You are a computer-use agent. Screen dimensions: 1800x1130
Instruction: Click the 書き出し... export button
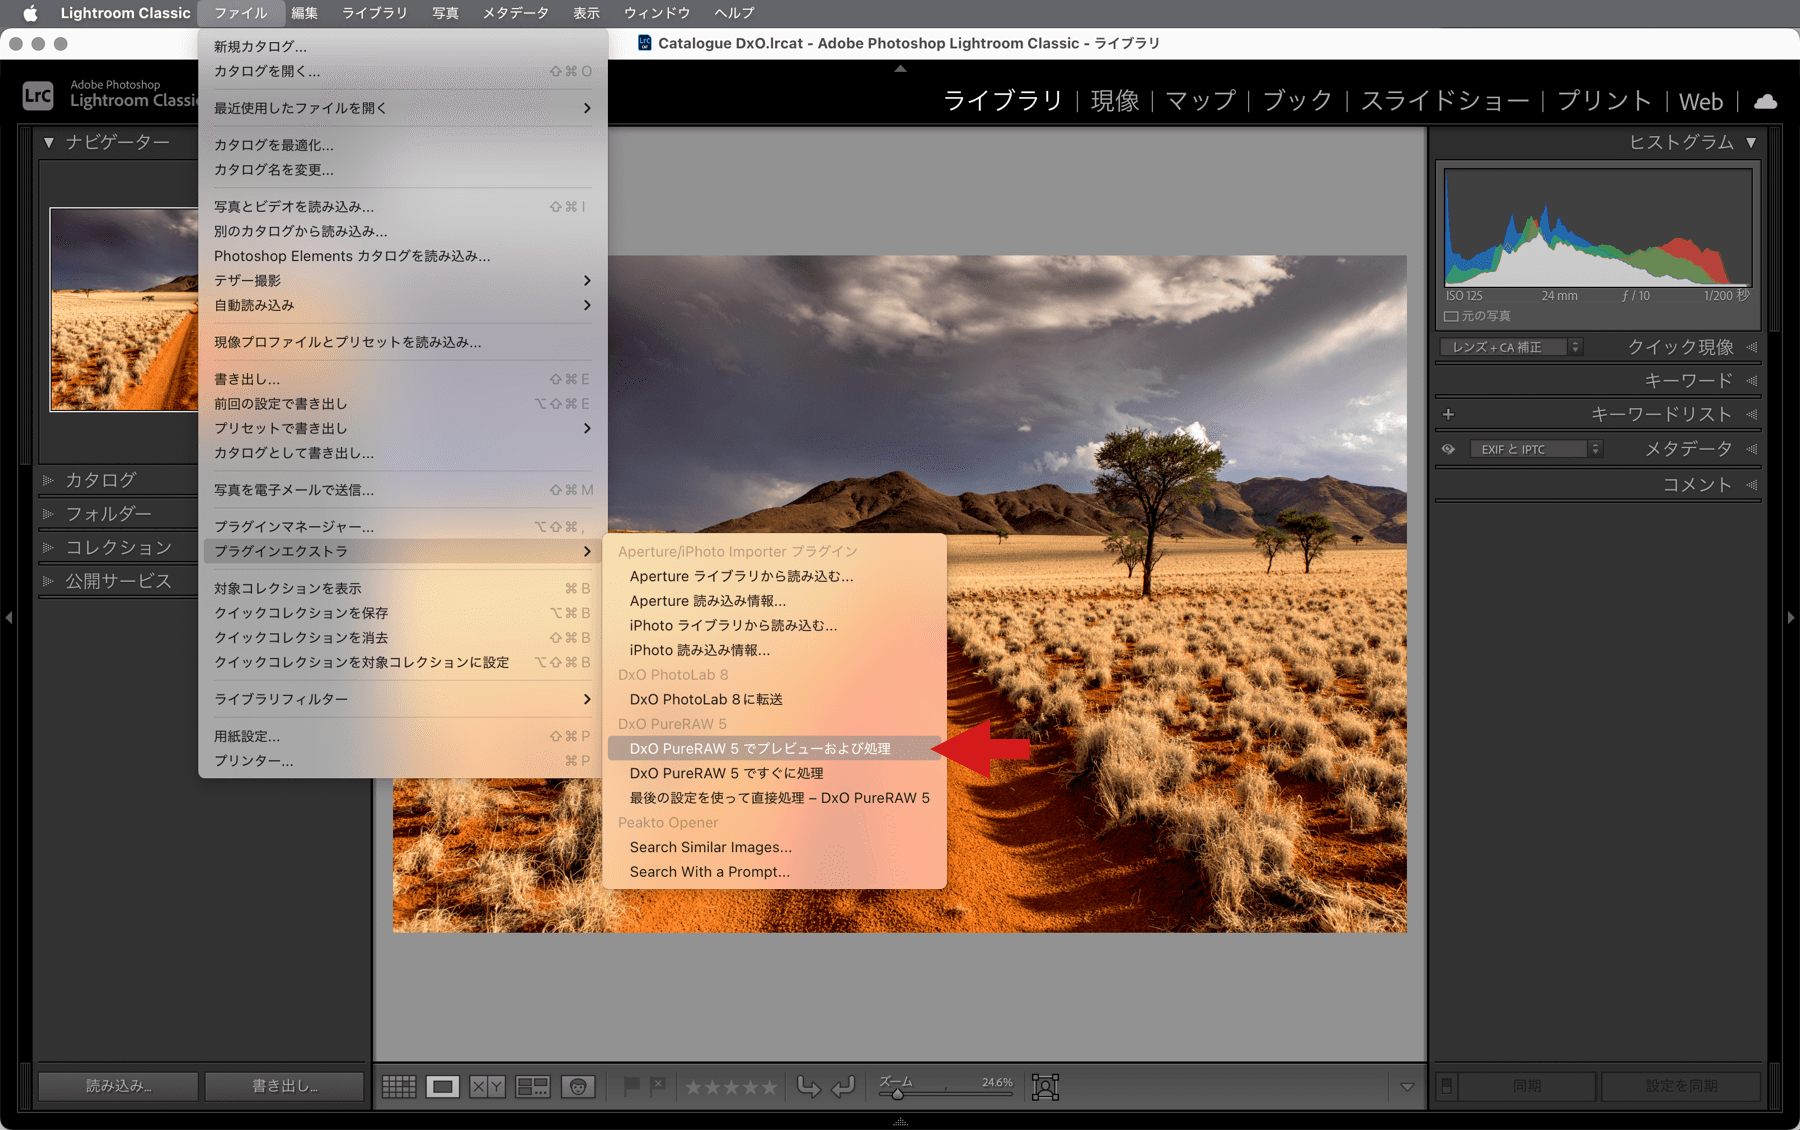284,1086
